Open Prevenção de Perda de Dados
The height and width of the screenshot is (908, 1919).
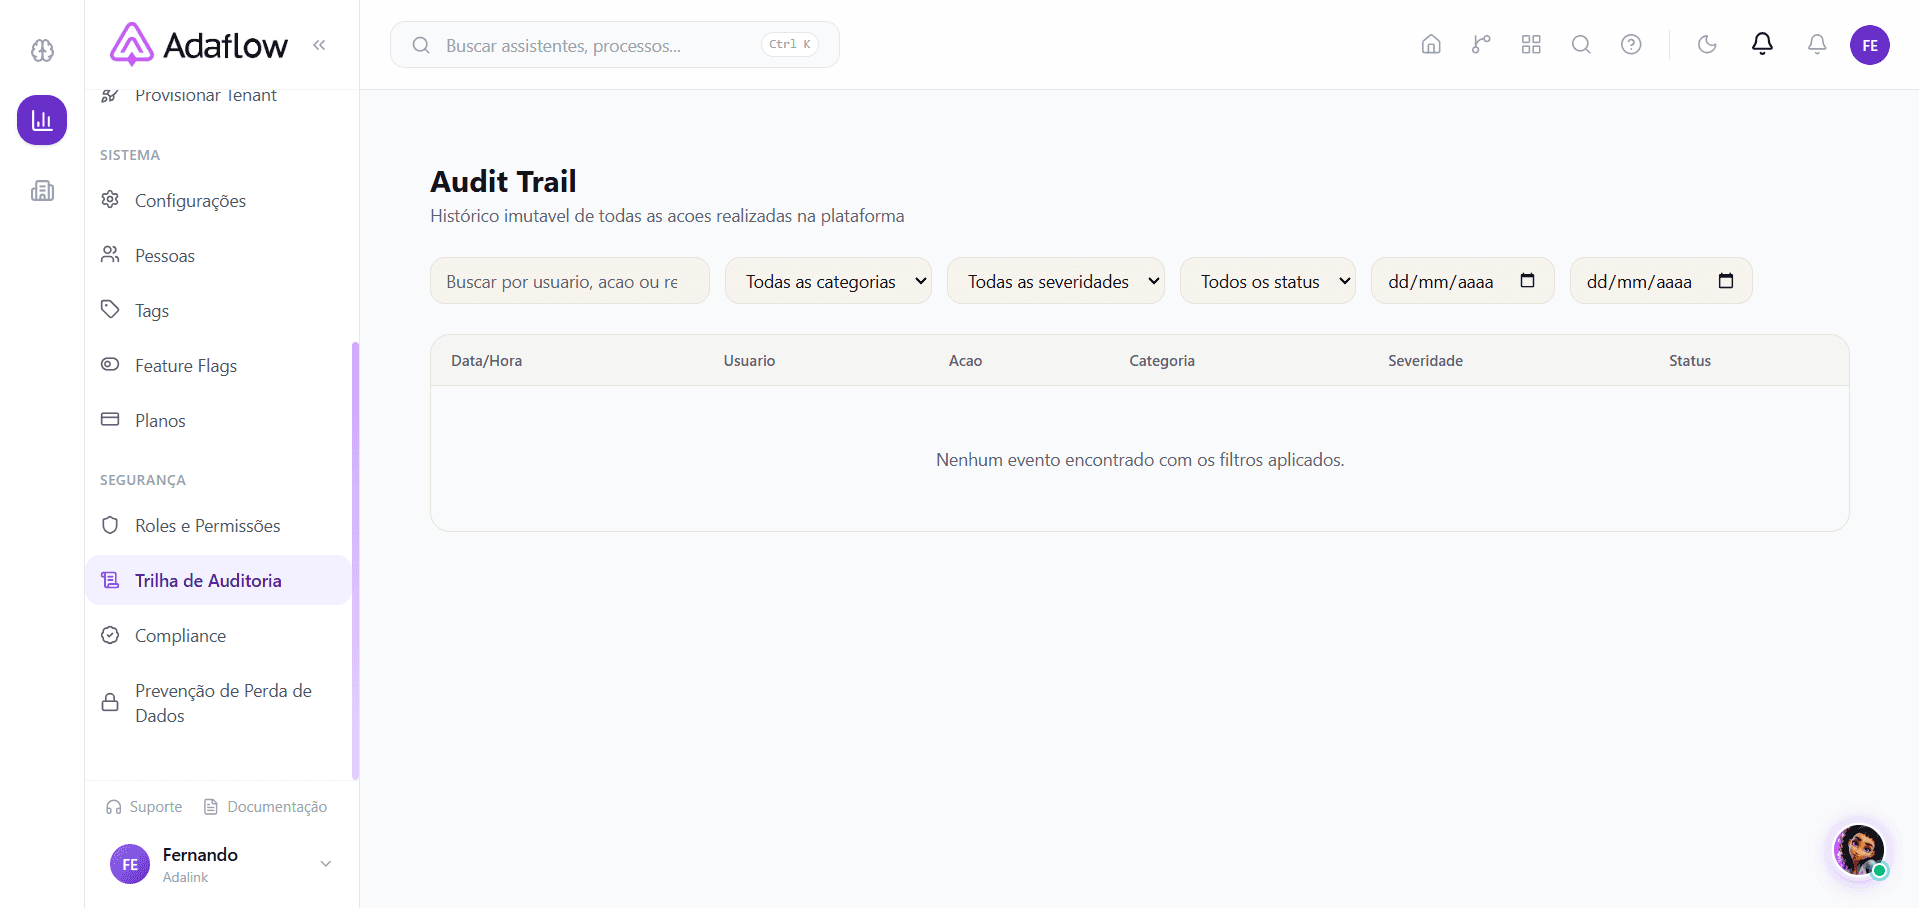[218, 703]
